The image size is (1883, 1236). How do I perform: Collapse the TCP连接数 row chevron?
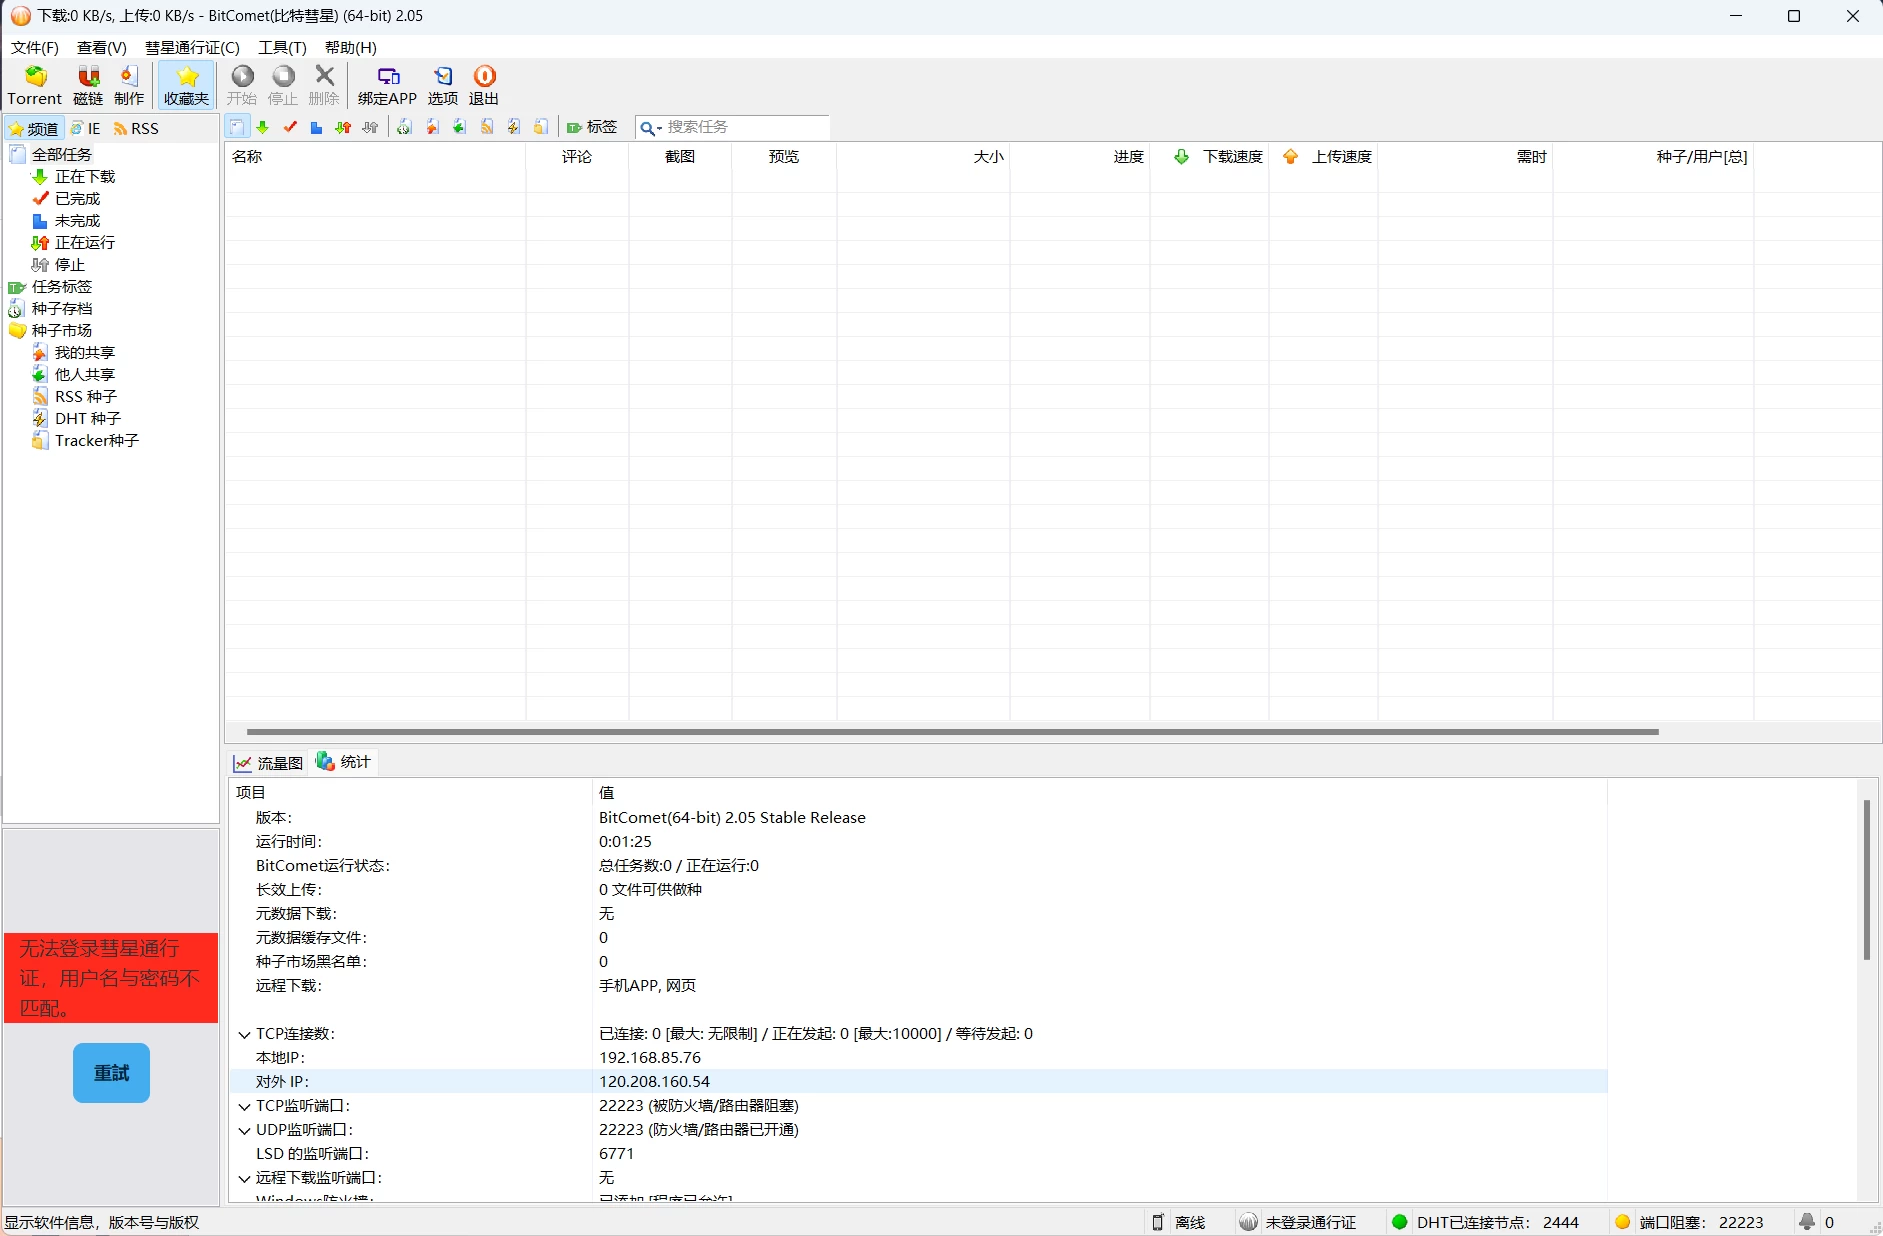(x=244, y=1034)
